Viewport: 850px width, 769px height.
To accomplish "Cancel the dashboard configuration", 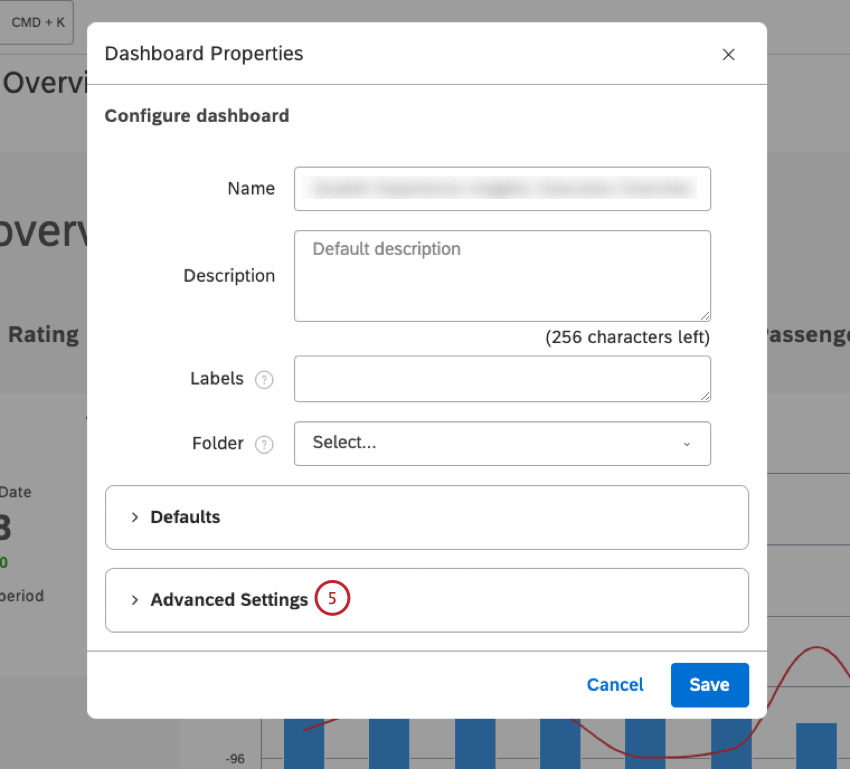I will [614, 685].
